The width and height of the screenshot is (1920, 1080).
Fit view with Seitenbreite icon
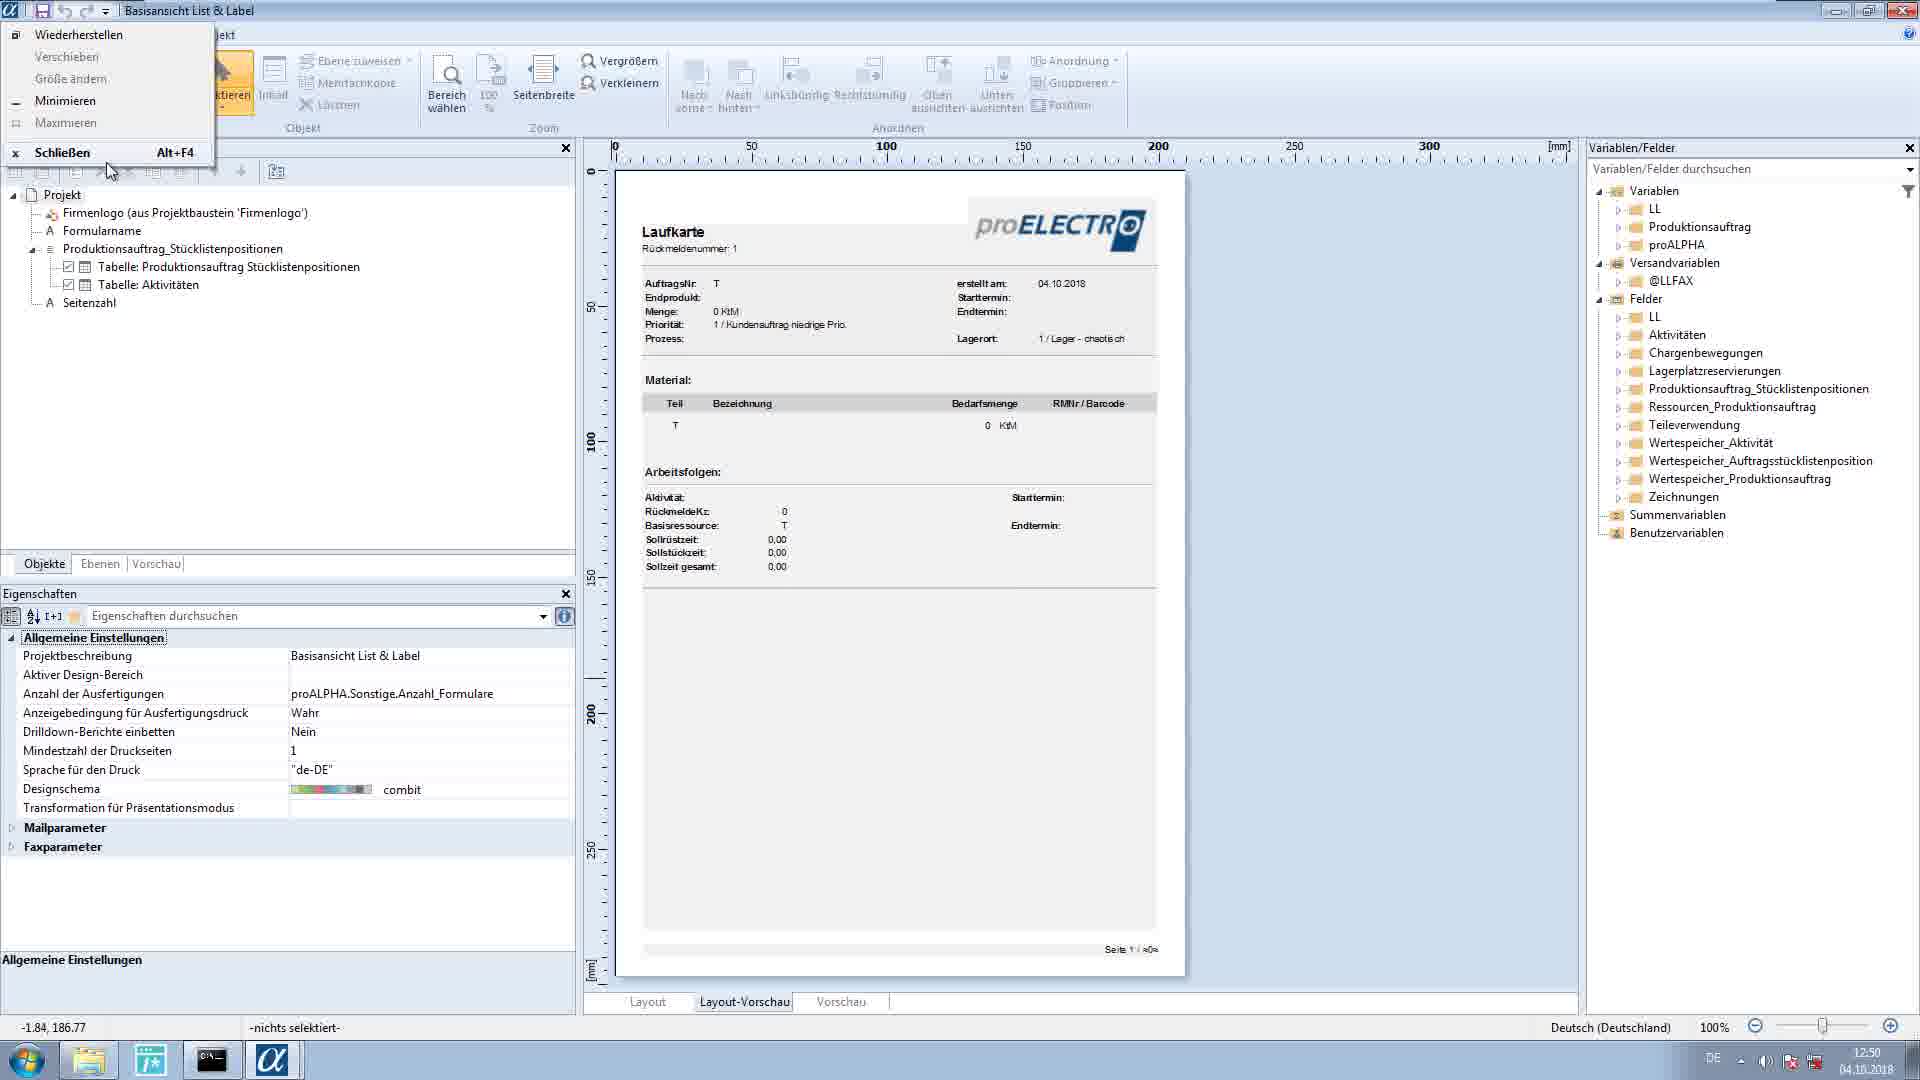543,80
